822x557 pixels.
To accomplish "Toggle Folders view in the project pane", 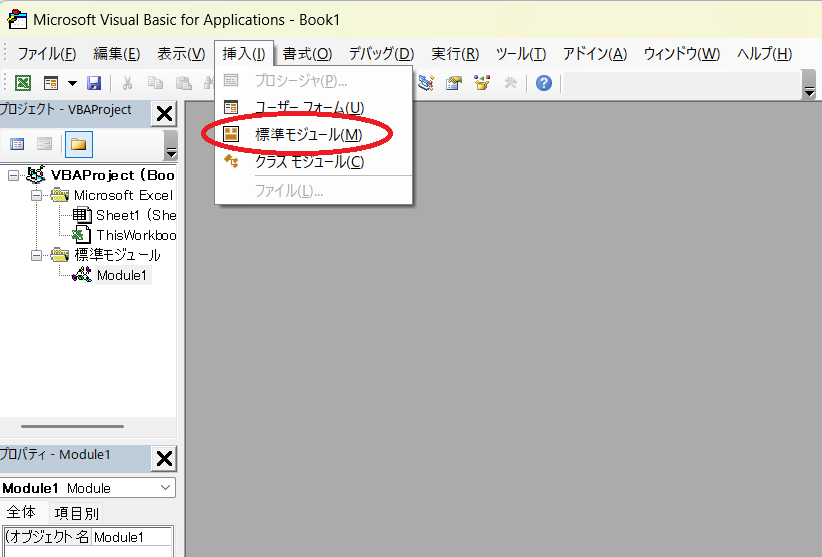I will (78, 145).
